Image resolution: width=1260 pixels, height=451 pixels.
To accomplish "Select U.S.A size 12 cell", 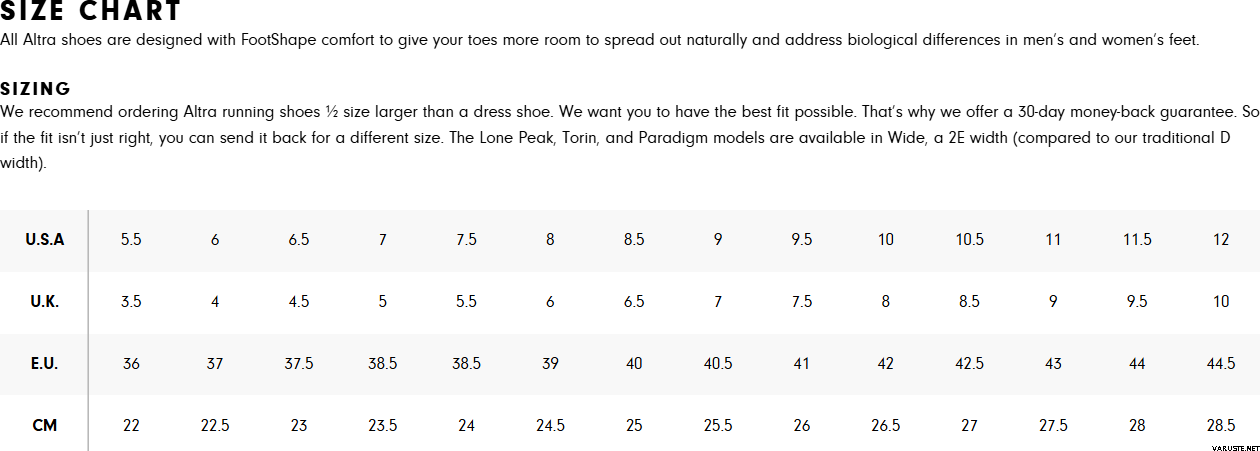I will pyautogui.click(x=1221, y=240).
